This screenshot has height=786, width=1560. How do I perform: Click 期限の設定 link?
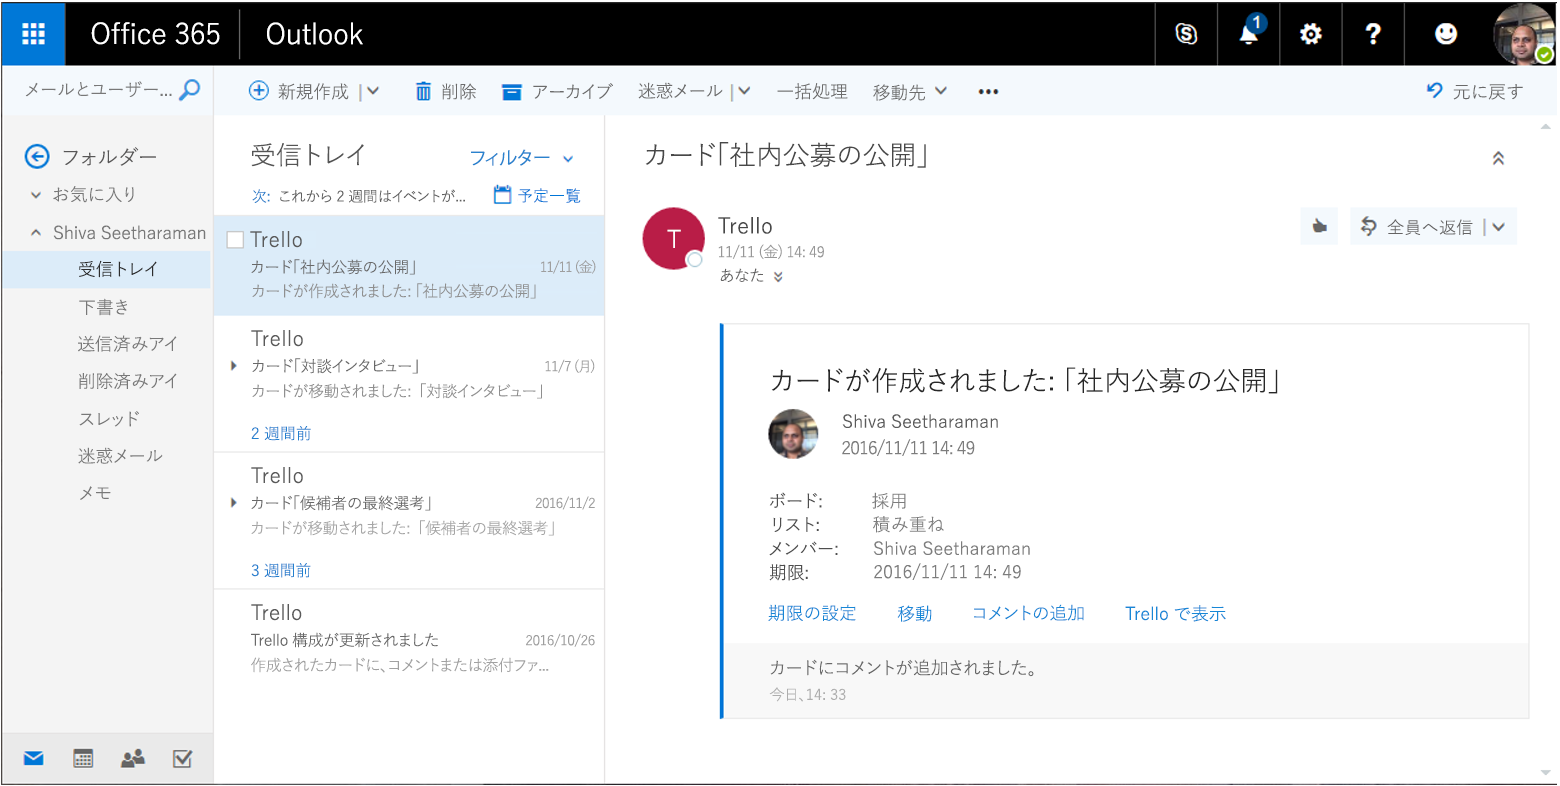click(x=812, y=613)
